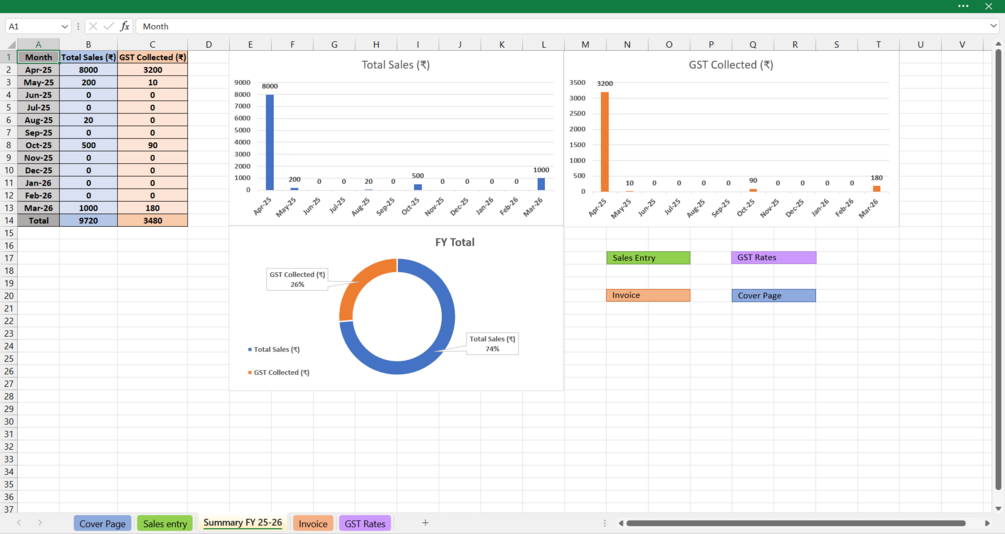Select the GST Collected (₹) bar chart title

pos(731,65)
